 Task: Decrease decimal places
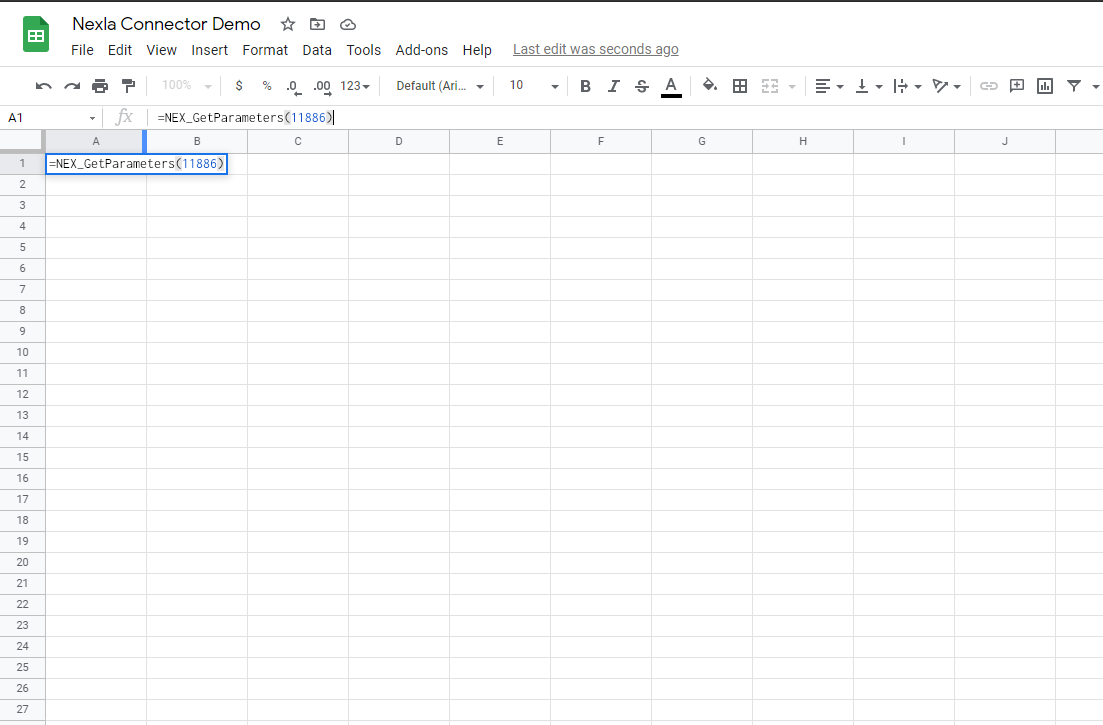(x=293, y=86)
